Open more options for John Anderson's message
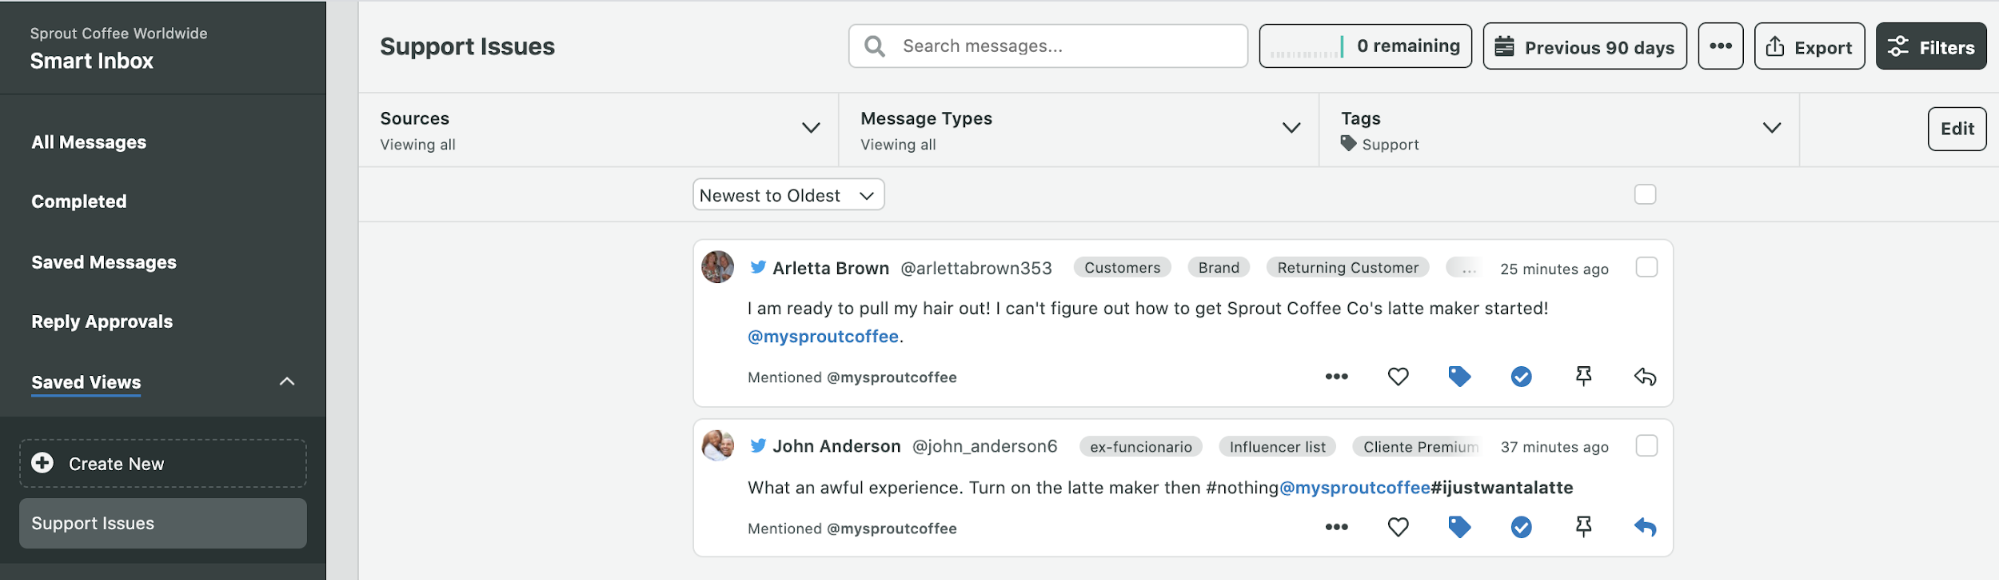The height and width of the screenshot is (580, 1999). click(x=1336, y=527)
